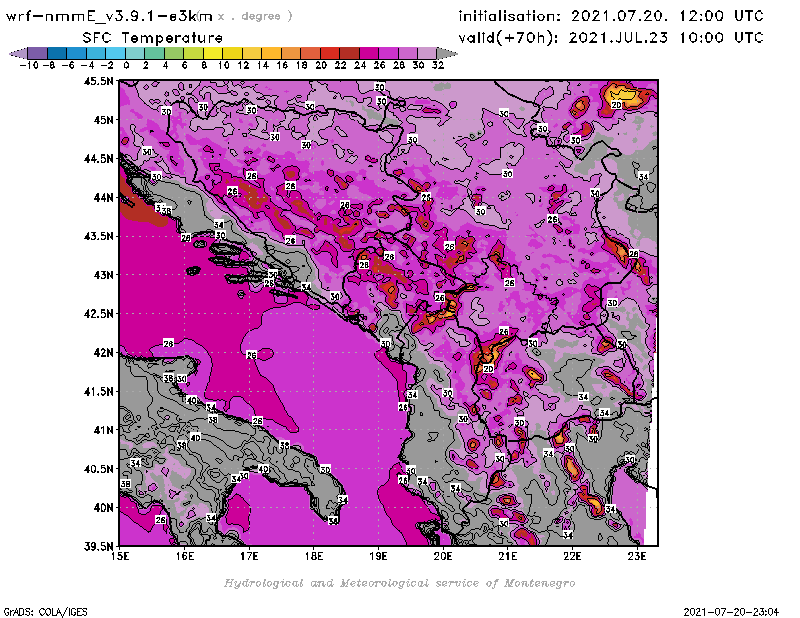Click the lavender arrow swatch below -10
Image resolution: width=800 pixels, height=618 pixels.
19,53
